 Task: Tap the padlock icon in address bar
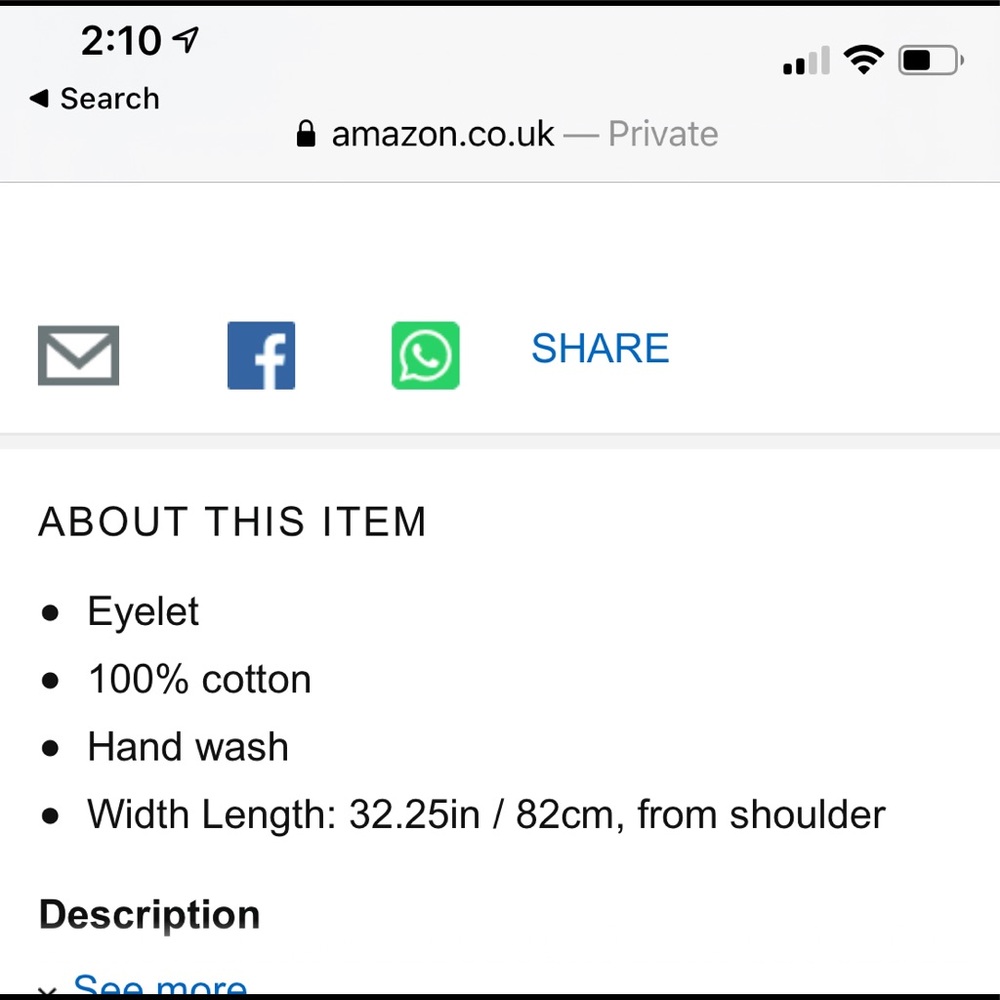(x=306, y=134)
